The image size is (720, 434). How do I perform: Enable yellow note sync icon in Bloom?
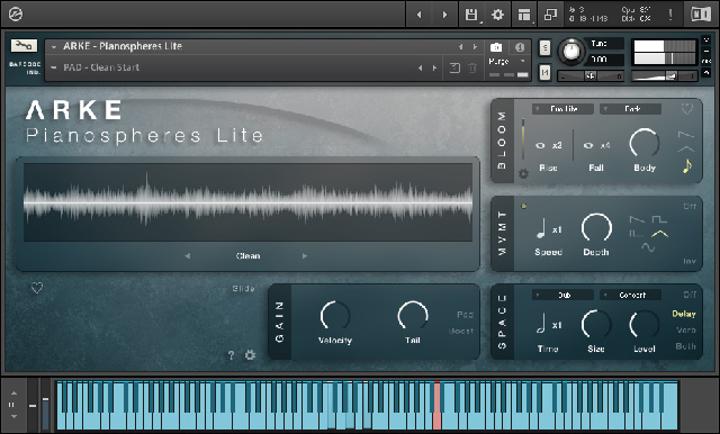pos(686,166)
